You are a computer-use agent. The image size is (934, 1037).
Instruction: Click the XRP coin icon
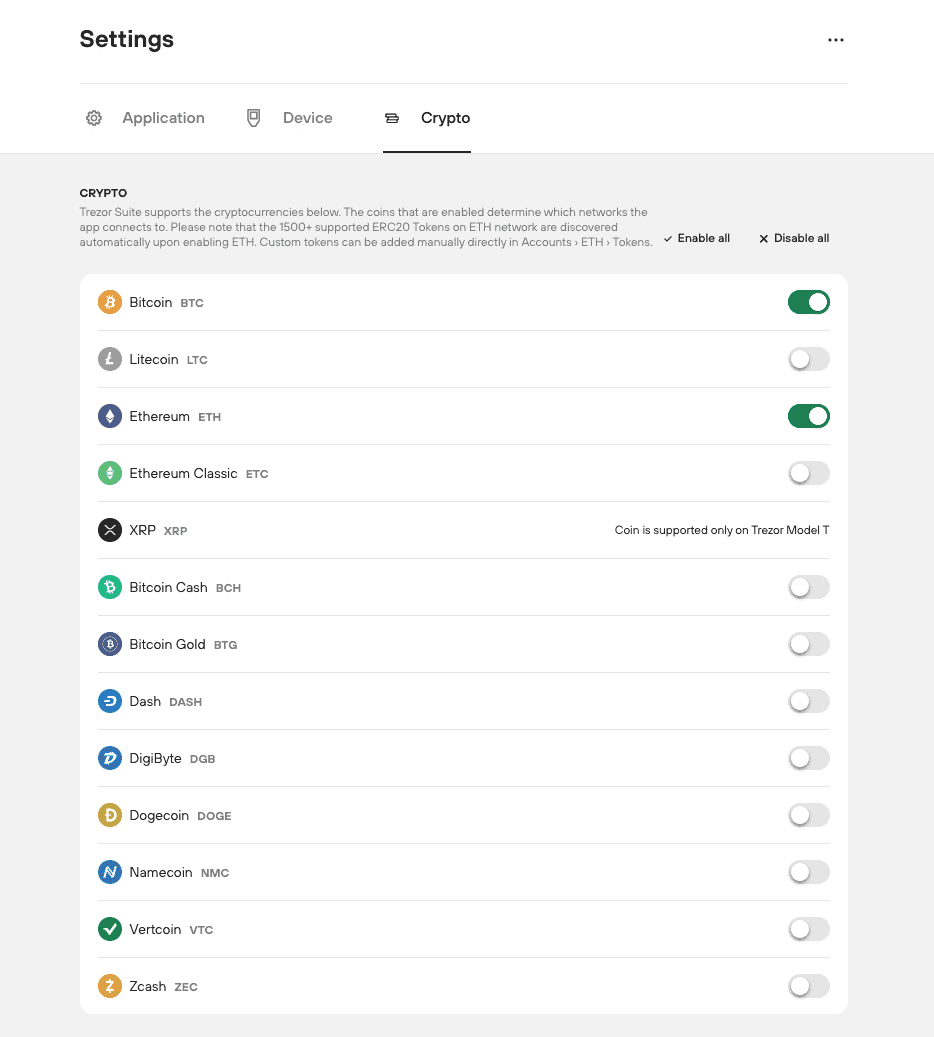point(110,530)
